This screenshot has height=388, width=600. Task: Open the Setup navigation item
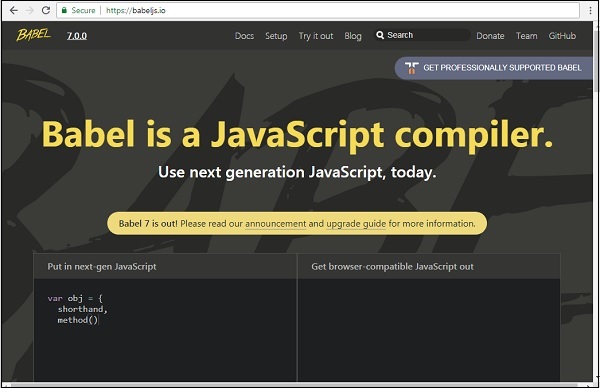pos(276,36)
